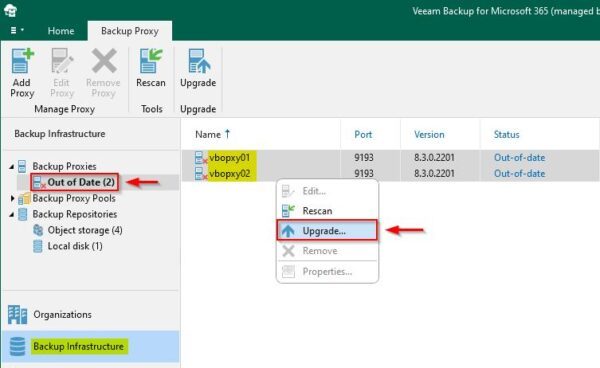Click the vbopxy02 proxy icon
Viewport: 600px width, 368px height.
[201, 174]
